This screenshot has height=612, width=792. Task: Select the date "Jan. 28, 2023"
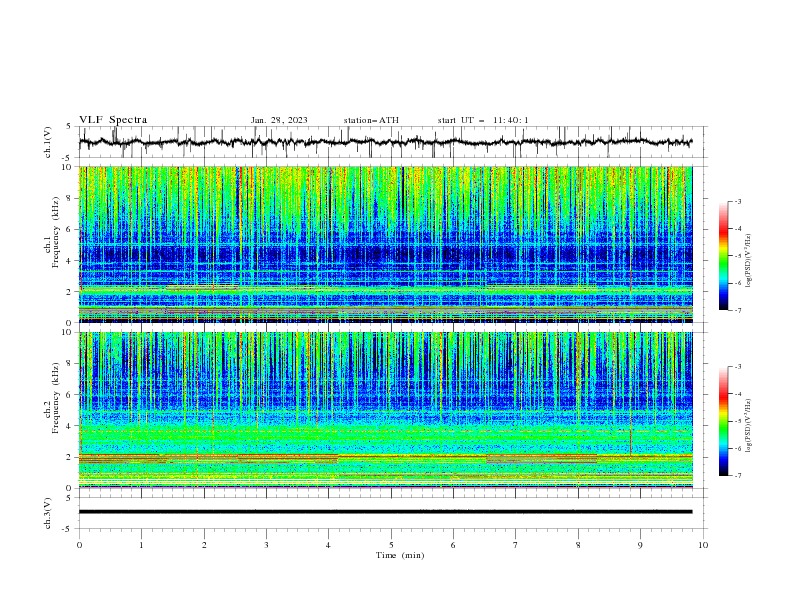tap(279, 120)
